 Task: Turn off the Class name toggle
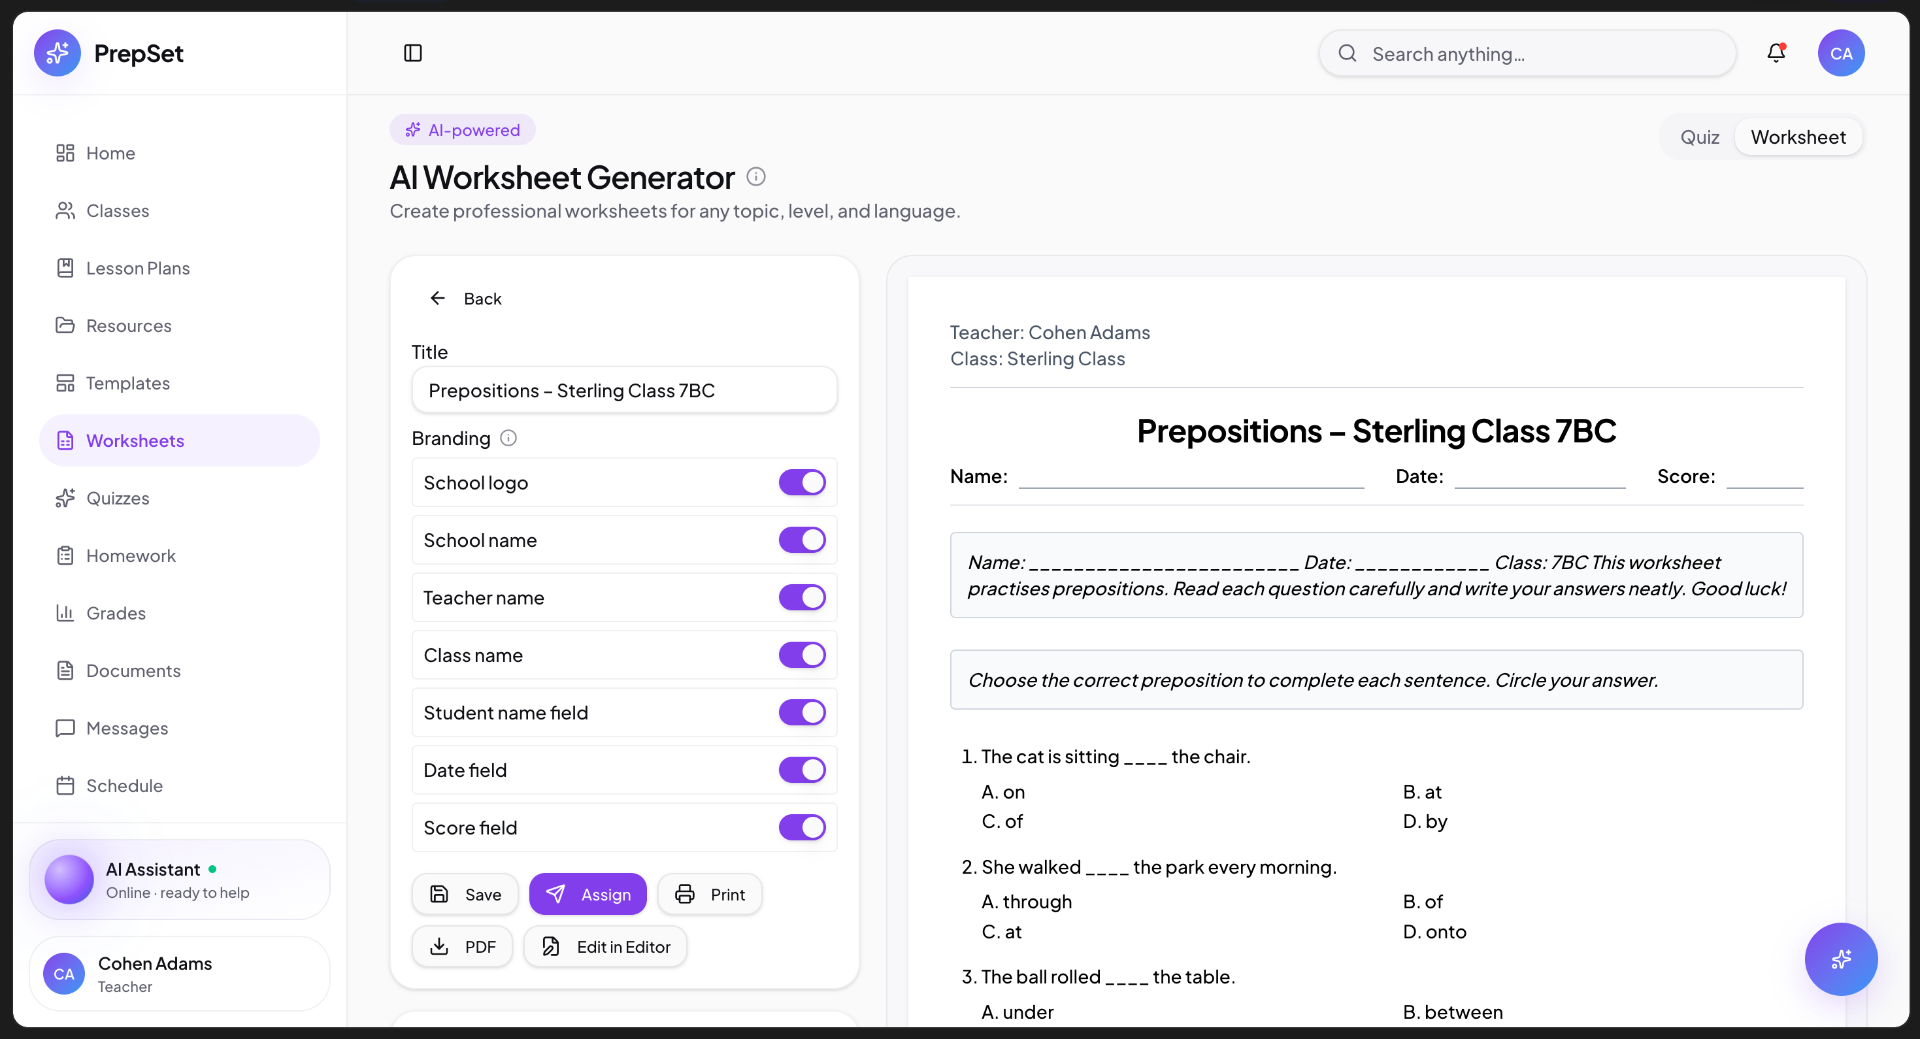pyautogui.click(x=802, y=655)
